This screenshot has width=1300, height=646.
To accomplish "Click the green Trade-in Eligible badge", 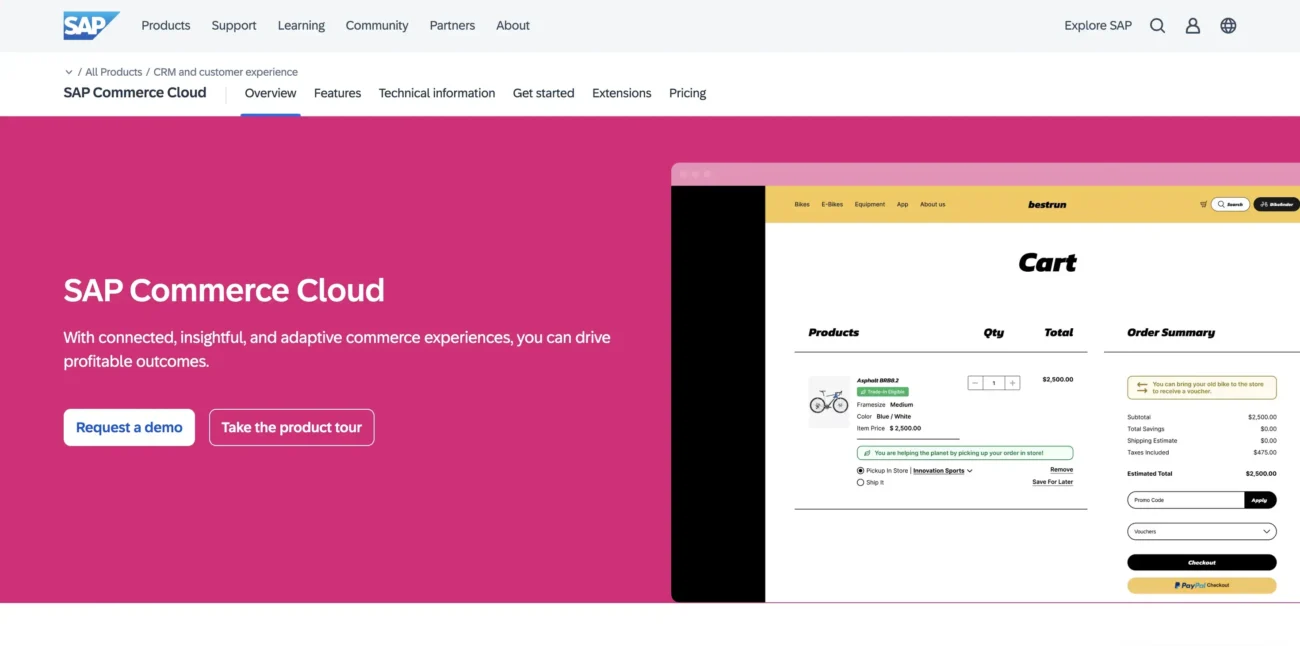I will [x=881, y=391].
